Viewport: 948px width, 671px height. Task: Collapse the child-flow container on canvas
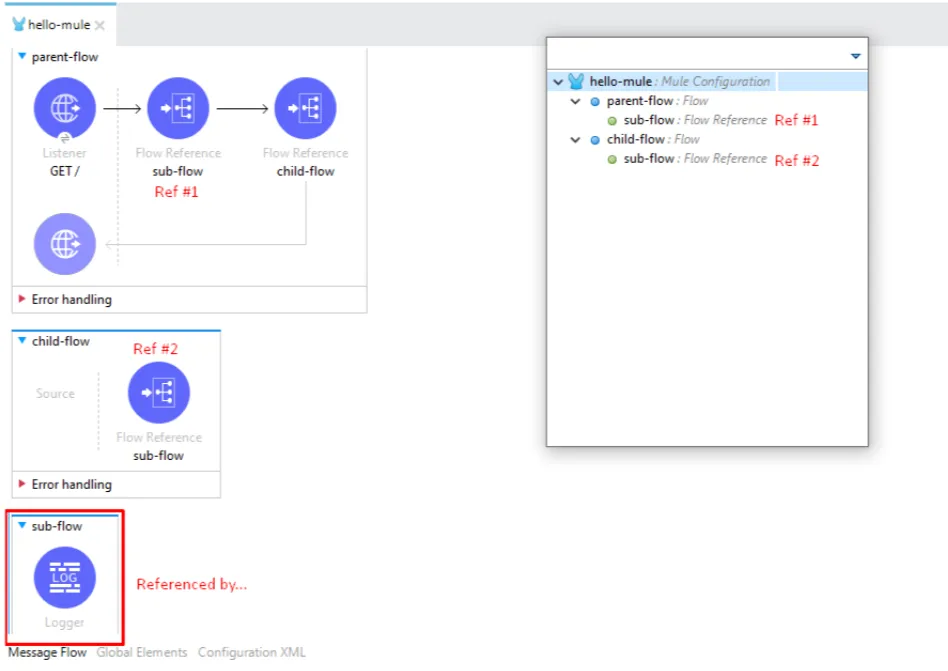tap(22, 340)
